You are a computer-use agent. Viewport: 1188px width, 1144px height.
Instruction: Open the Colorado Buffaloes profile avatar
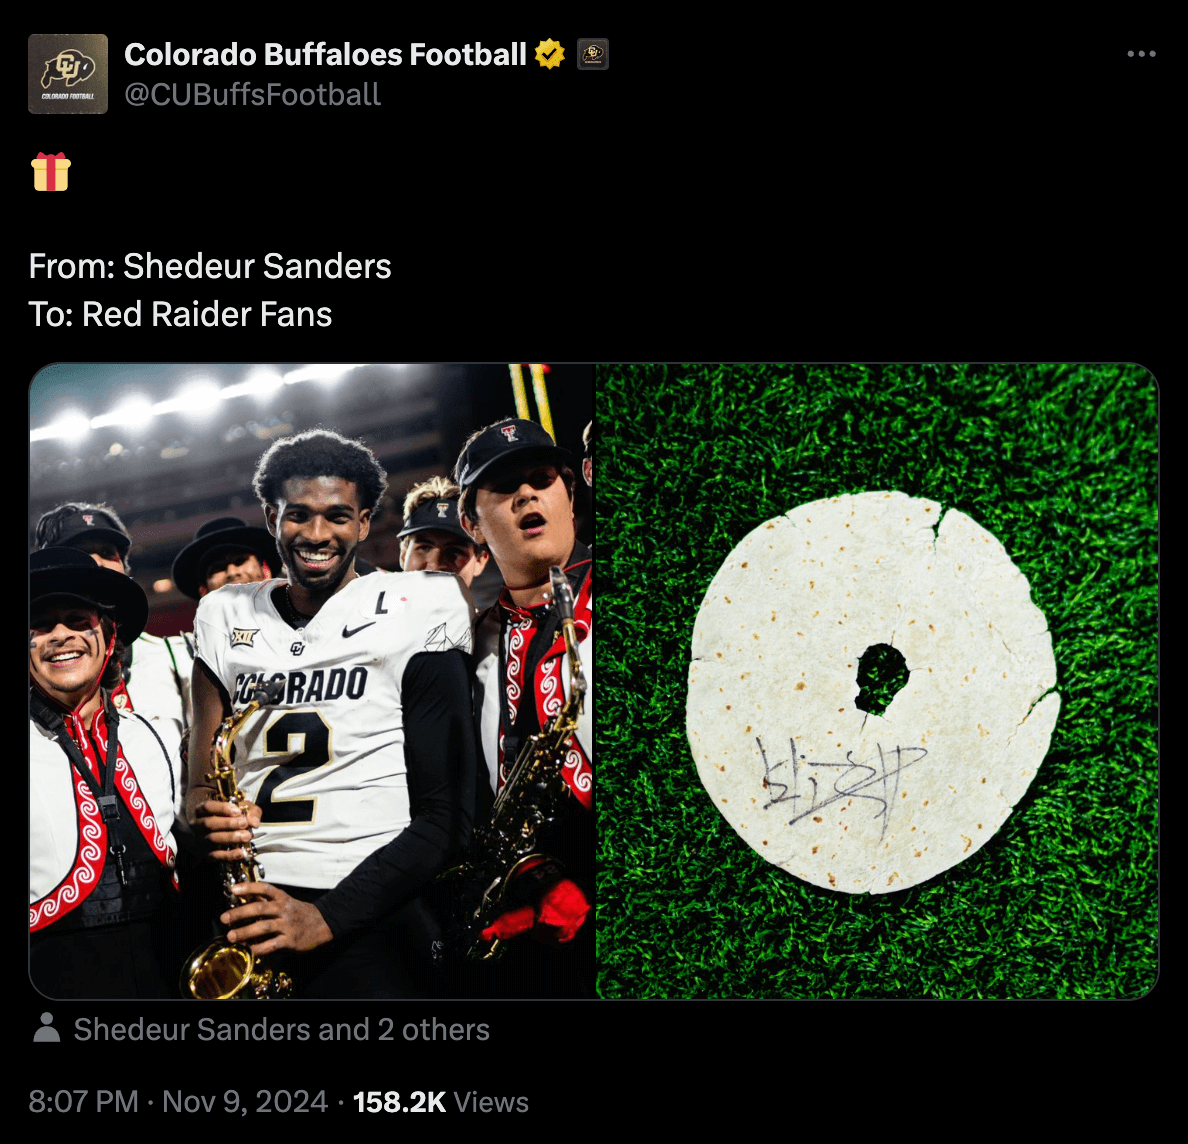click(68, 74)
